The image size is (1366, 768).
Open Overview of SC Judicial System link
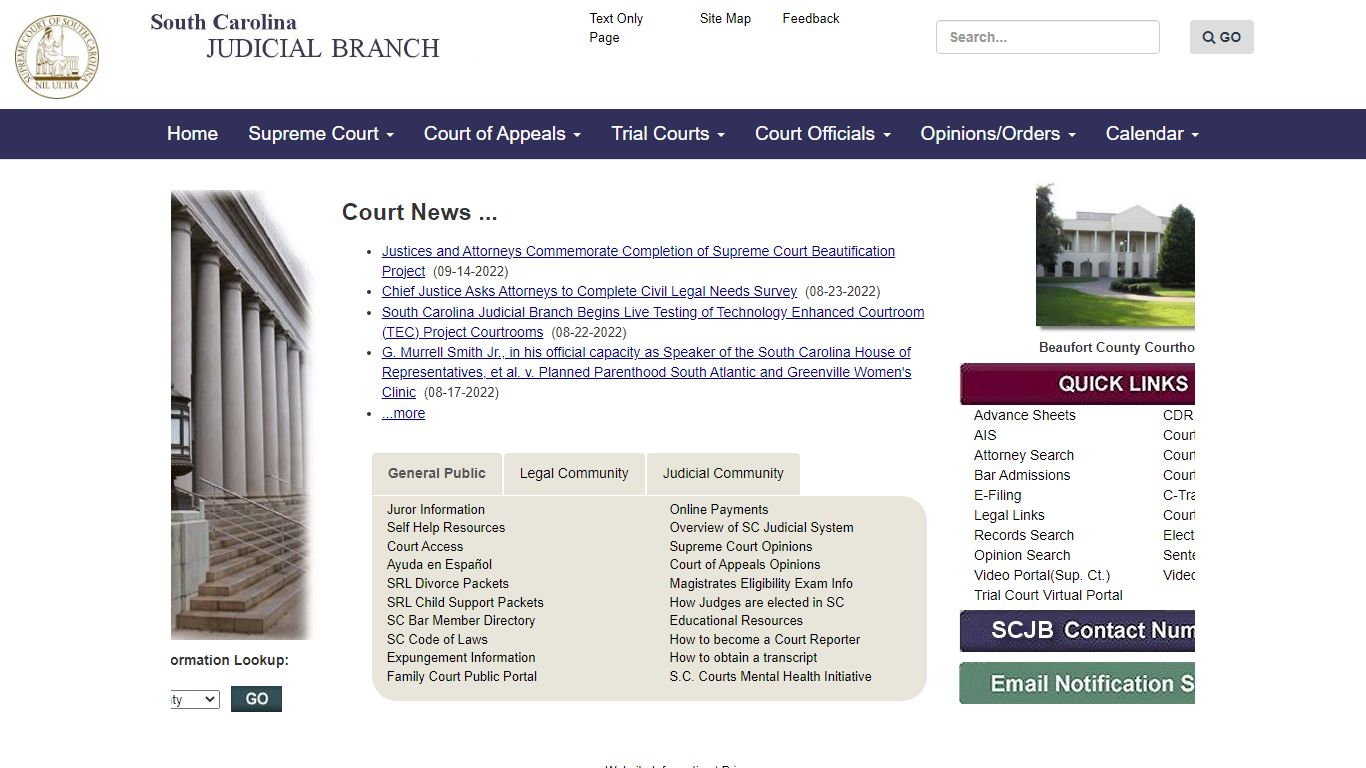[x=762, y=528]
